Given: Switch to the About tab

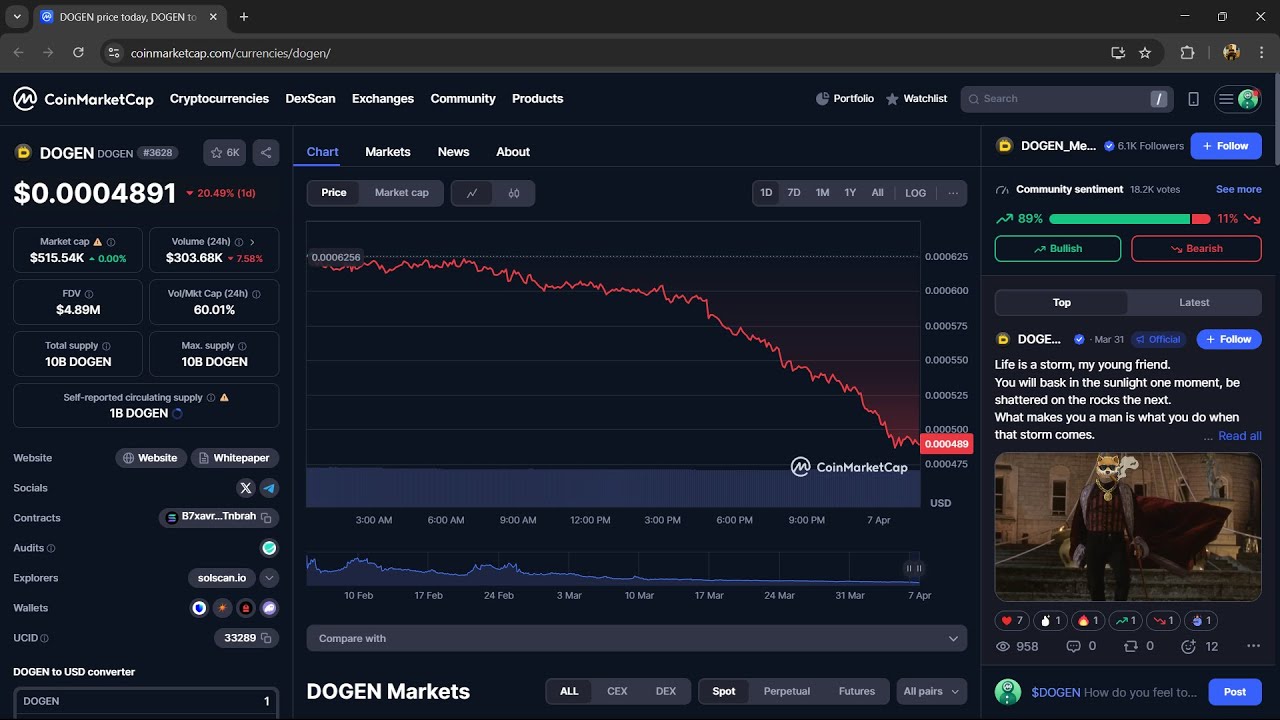Looking at the screenshot, I should tap(513, 152).
